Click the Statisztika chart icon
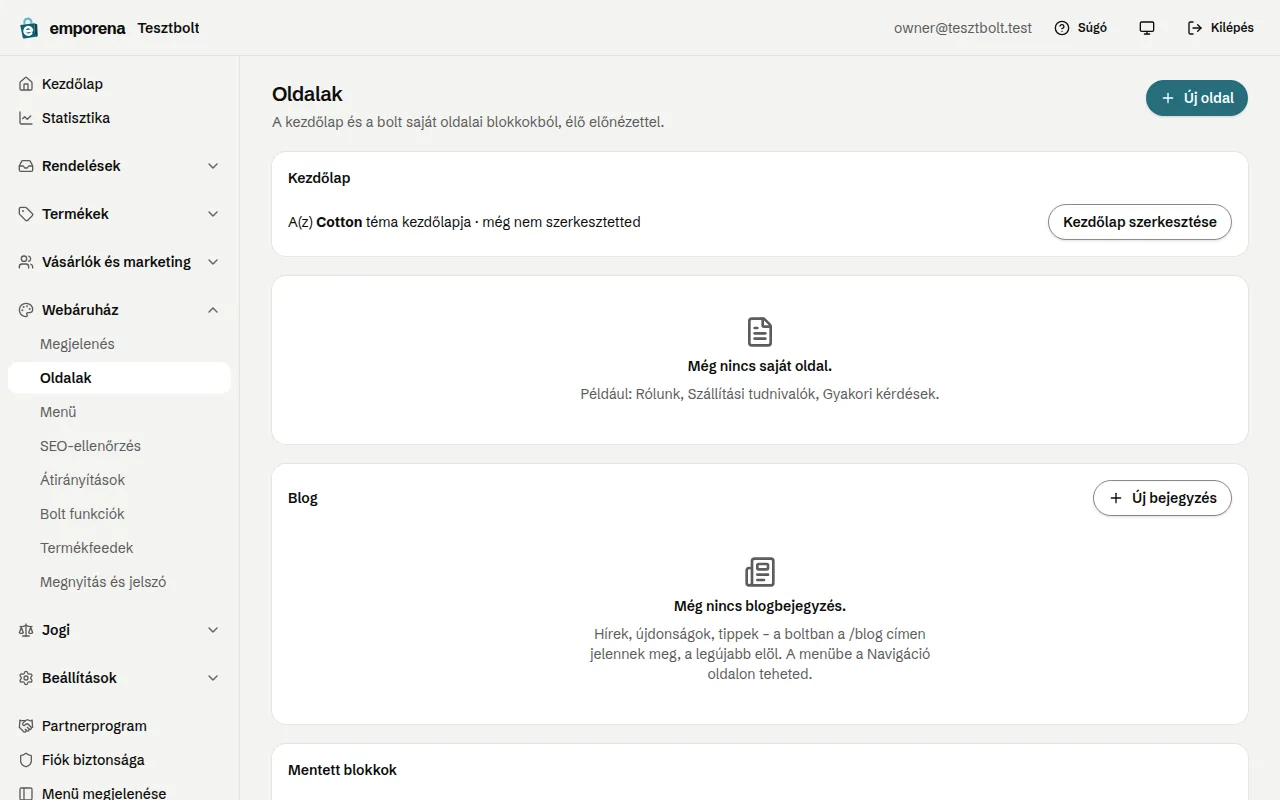 (26, 118)
